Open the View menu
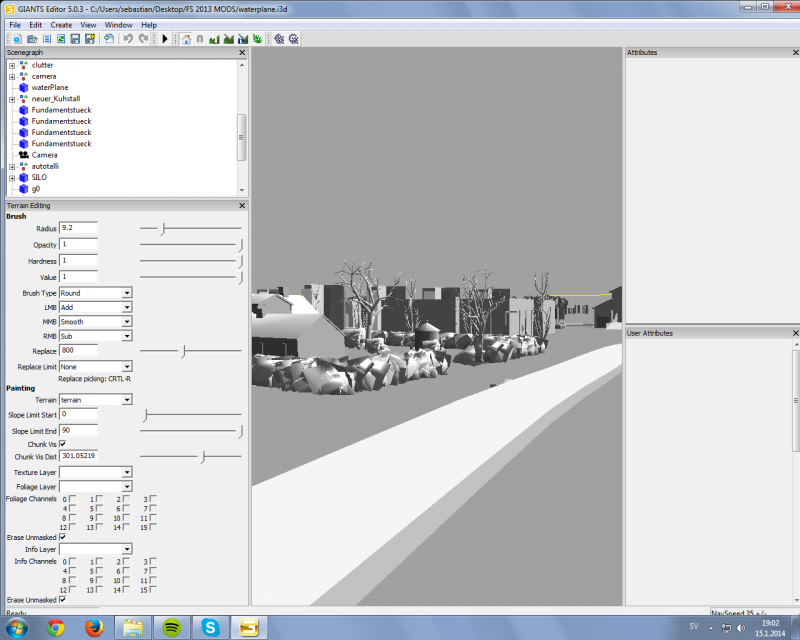The image size is (800, 640). (88, 25)
